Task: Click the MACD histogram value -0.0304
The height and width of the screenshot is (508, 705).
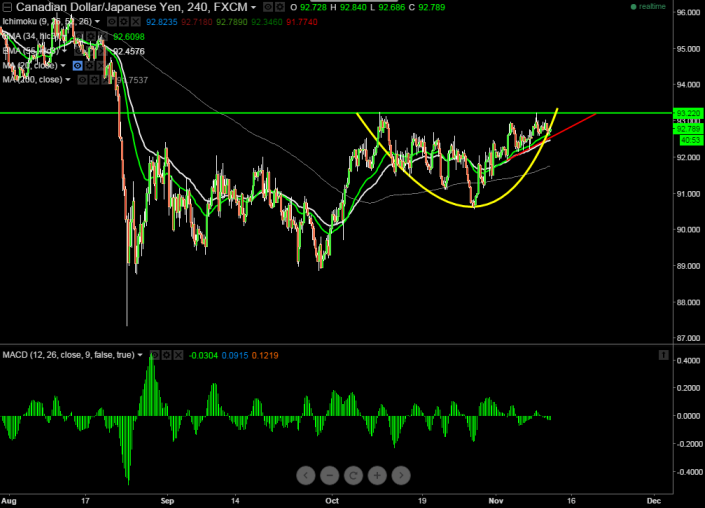Action: point(203,356)
